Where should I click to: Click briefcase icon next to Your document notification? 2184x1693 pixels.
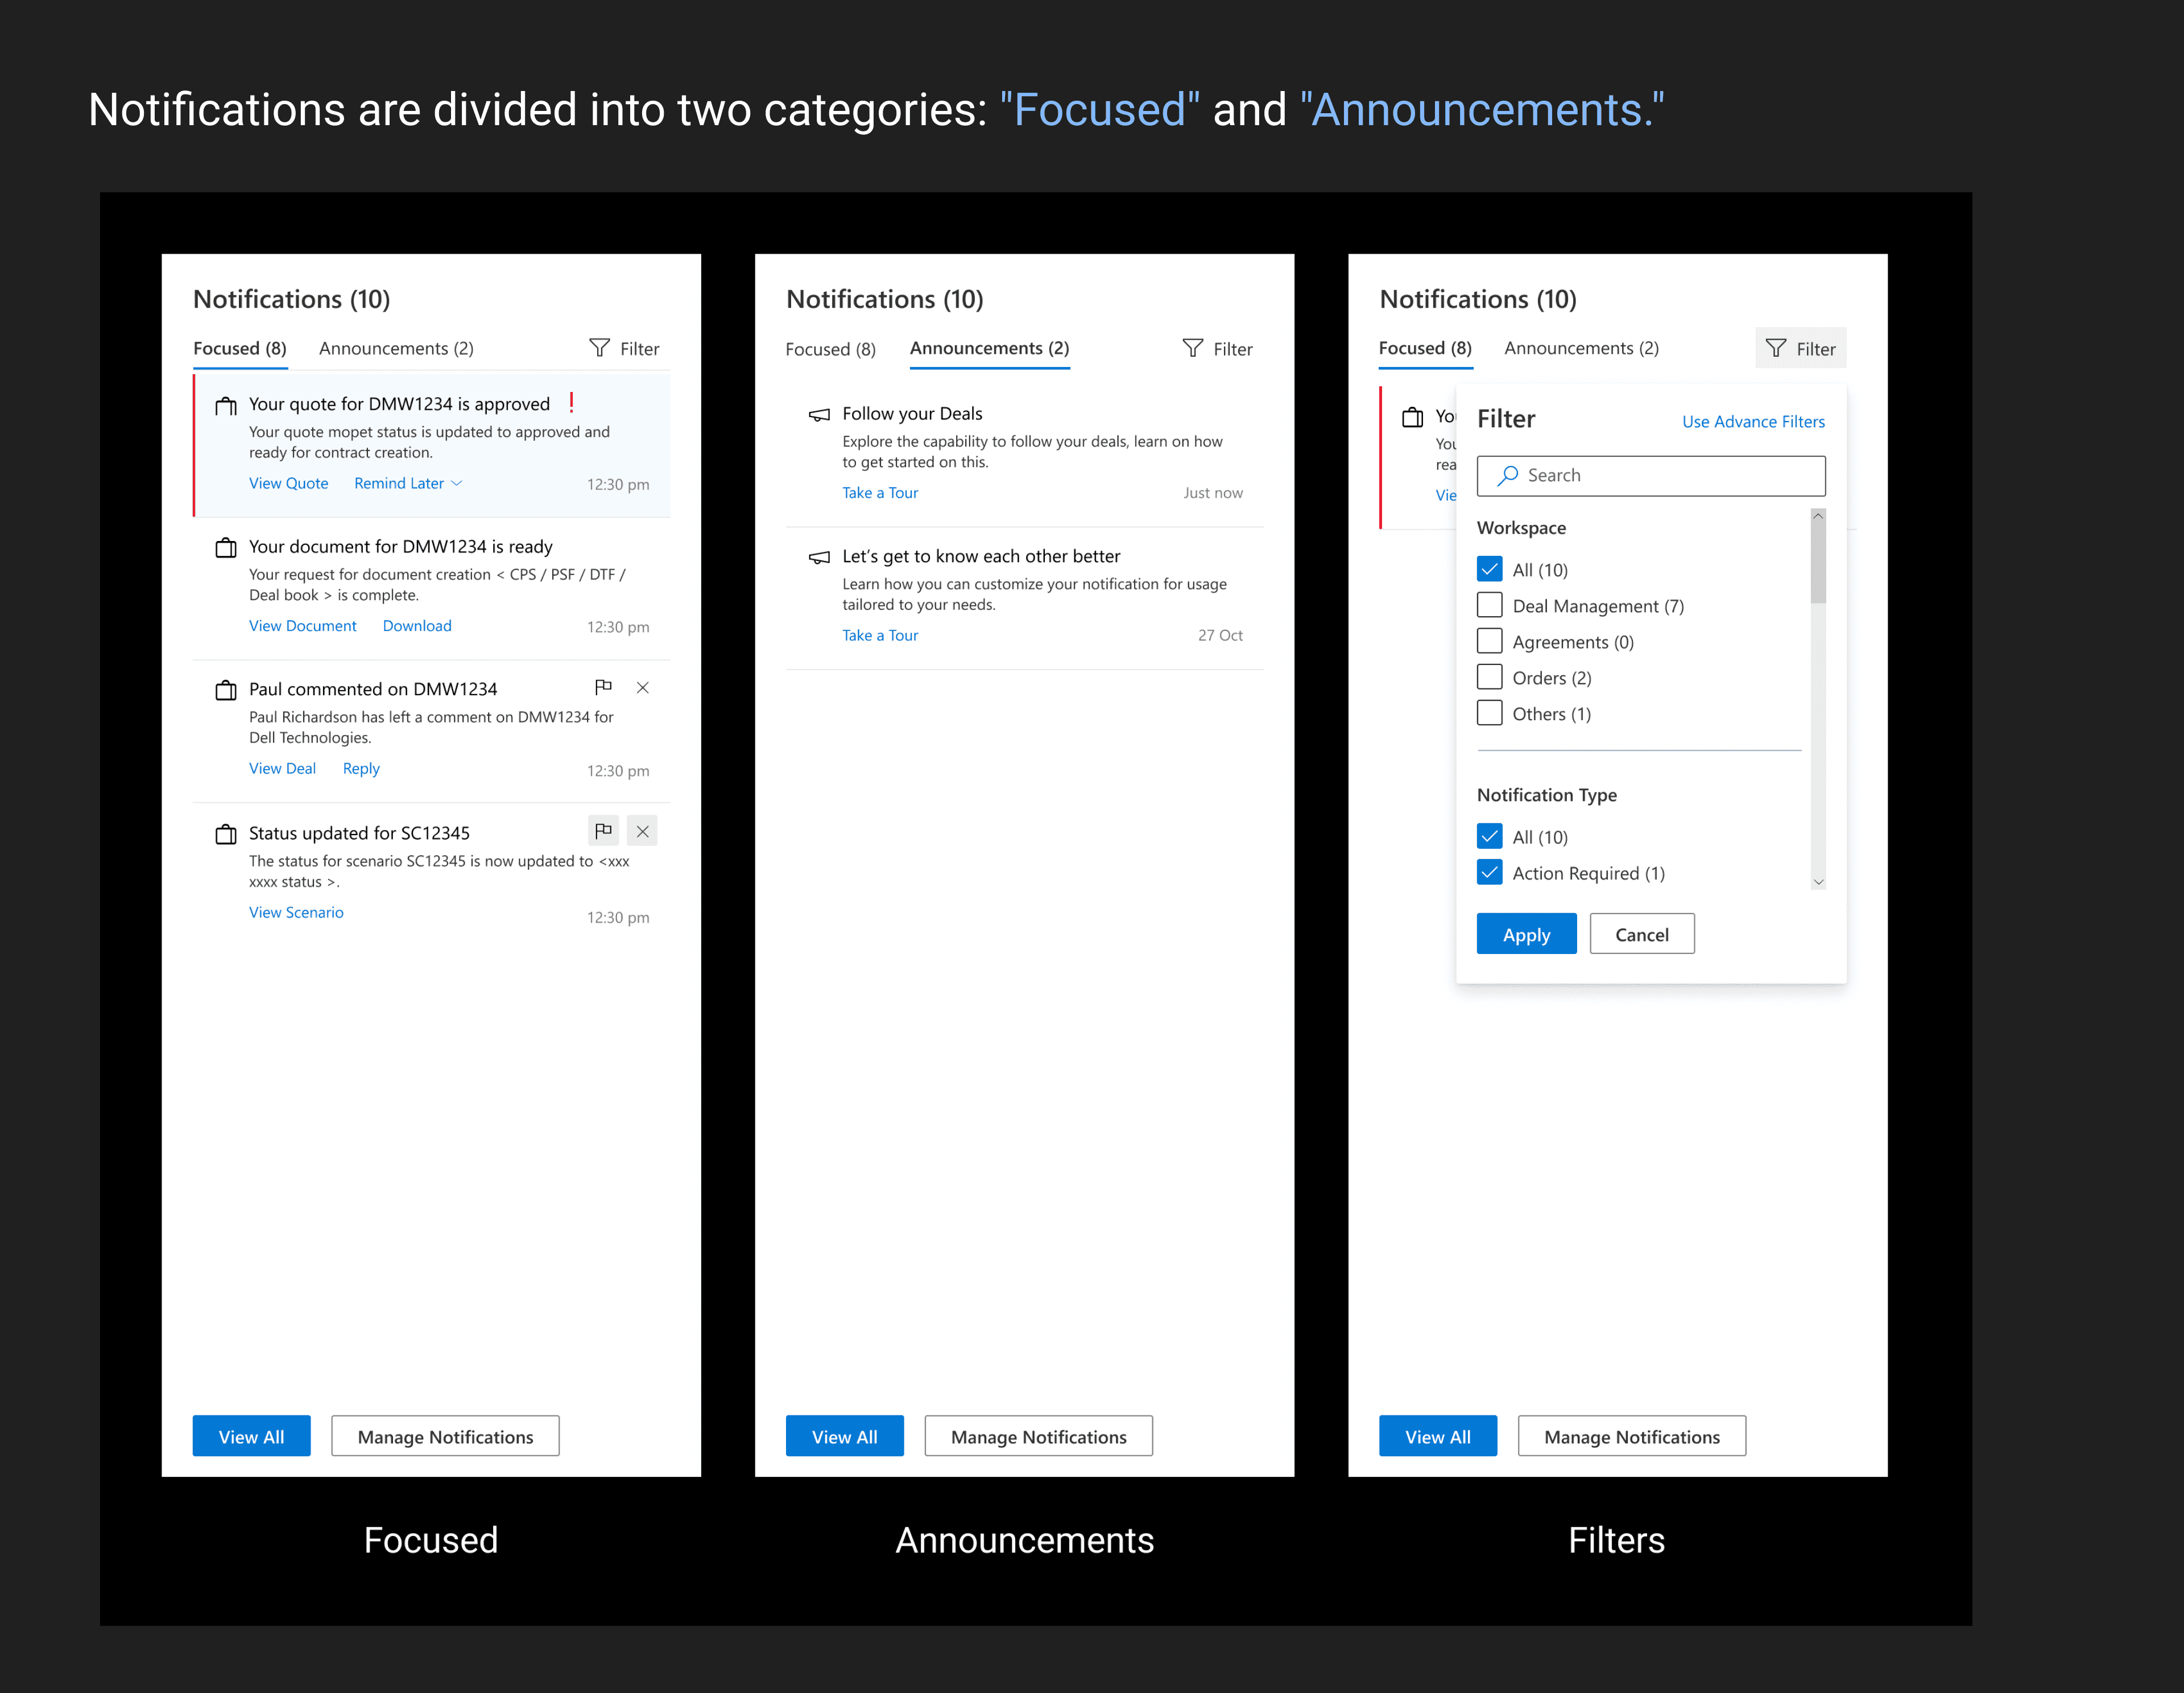(x=226, y=548)
